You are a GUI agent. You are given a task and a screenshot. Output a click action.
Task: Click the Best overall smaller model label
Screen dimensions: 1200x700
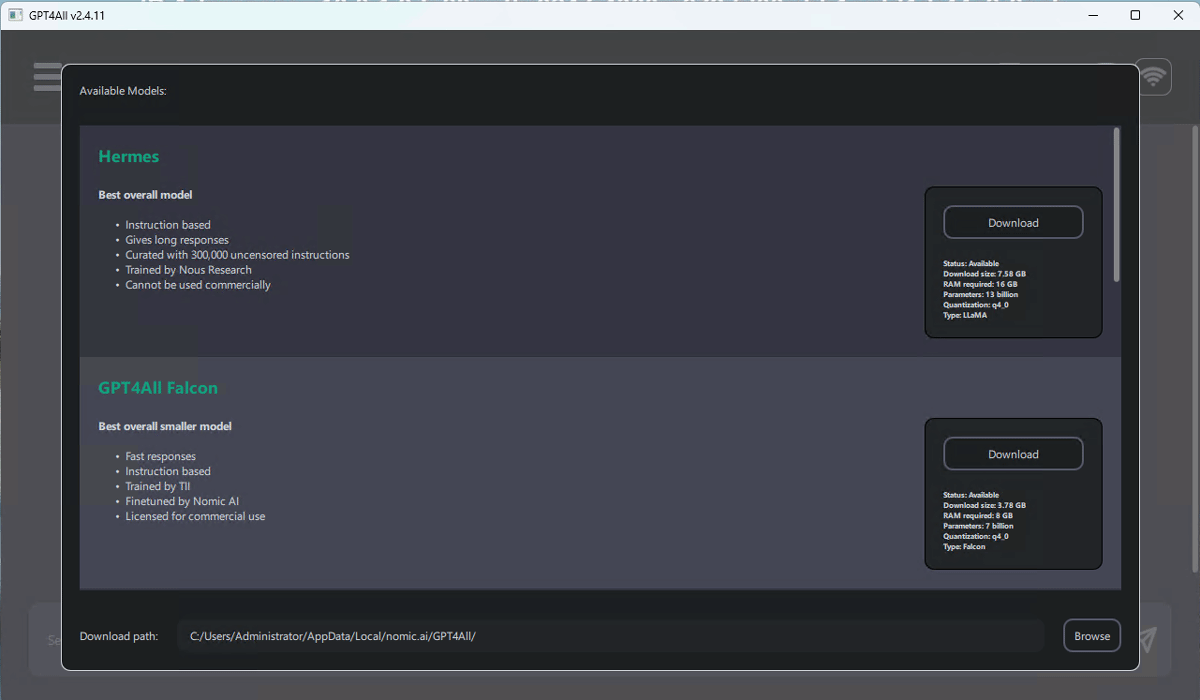tap(164, 425)
